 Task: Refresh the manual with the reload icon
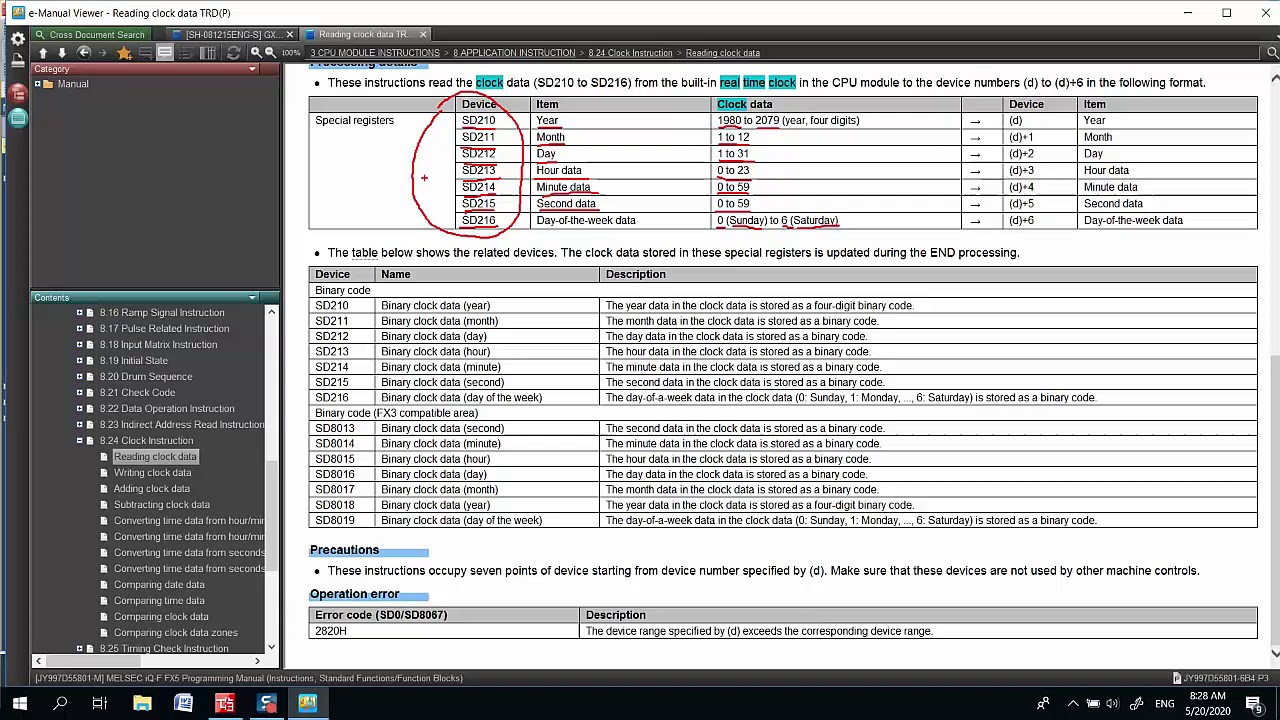click(x=233, y=53)
